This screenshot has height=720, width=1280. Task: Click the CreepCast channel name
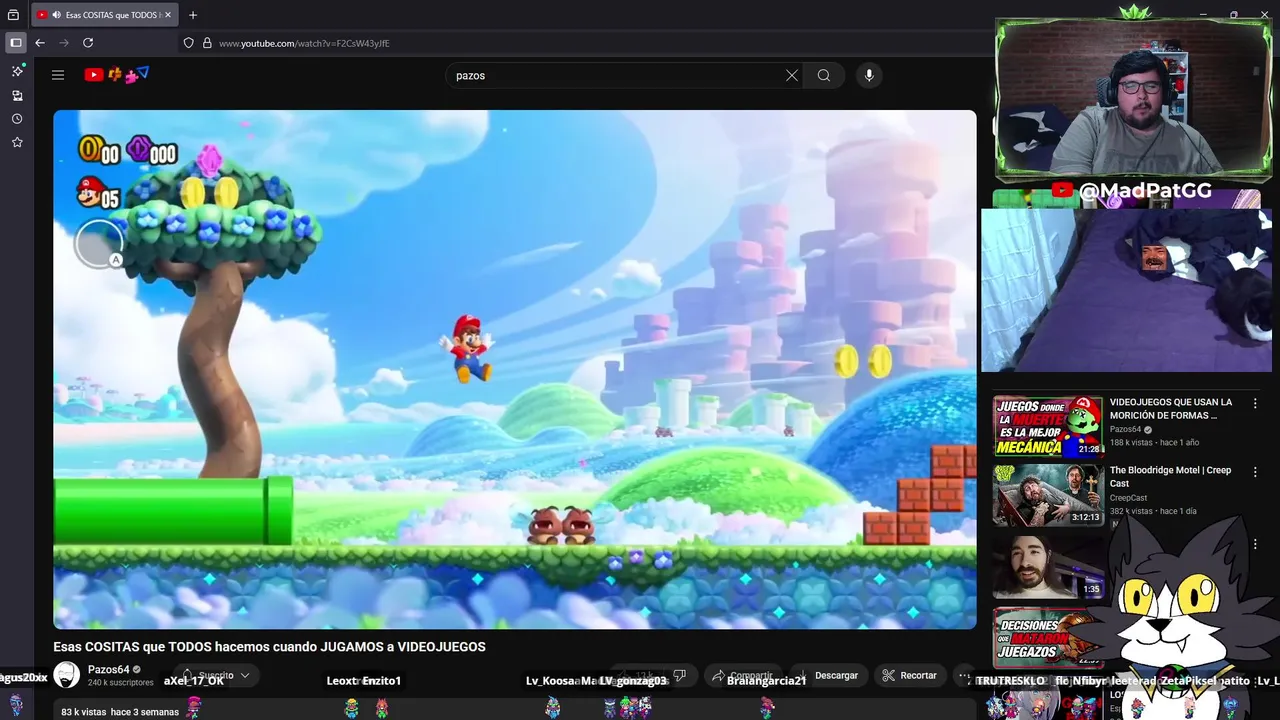tap(1128, 498)
